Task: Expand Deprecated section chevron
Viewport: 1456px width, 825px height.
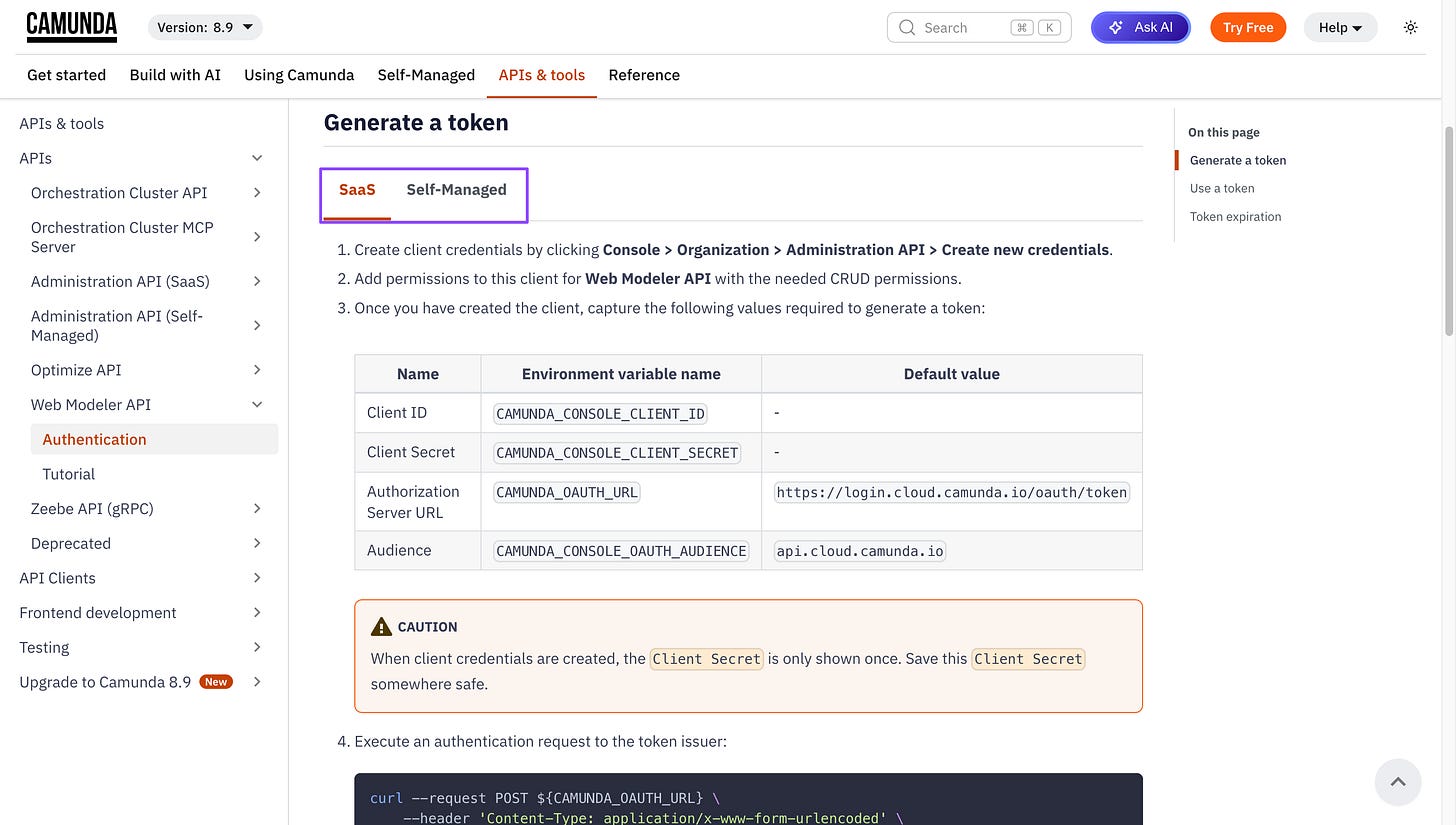Action: click(x=257, y=543)
